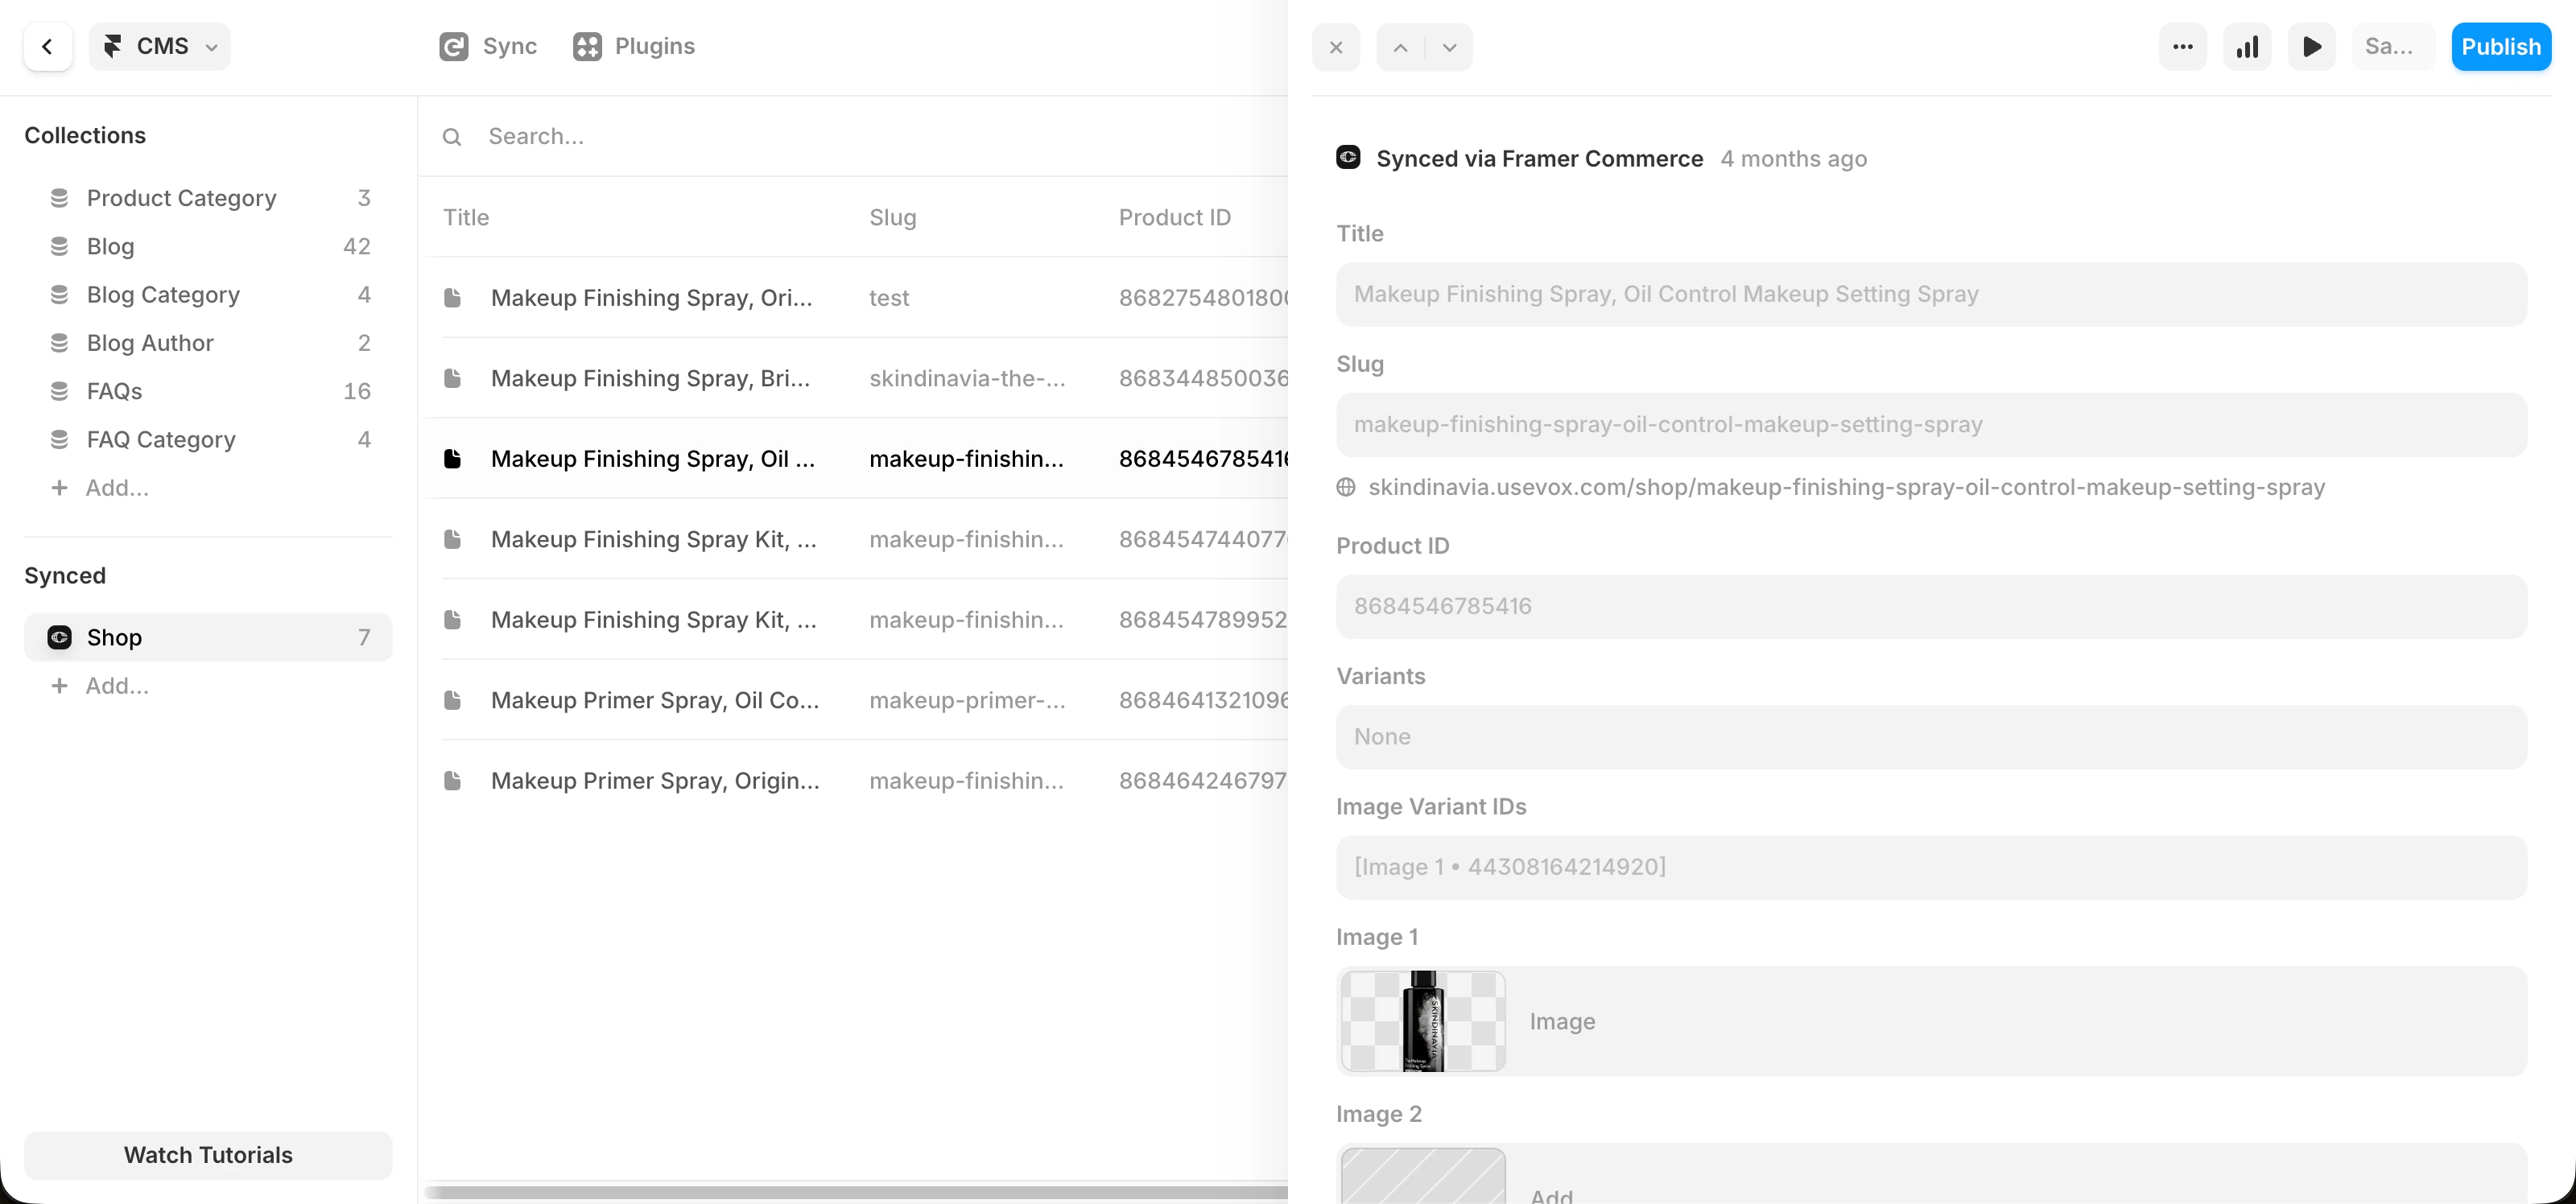Screen dimensions: 2576x1204
Task: Click the back arrow button
Action: (x=47, y=47)
